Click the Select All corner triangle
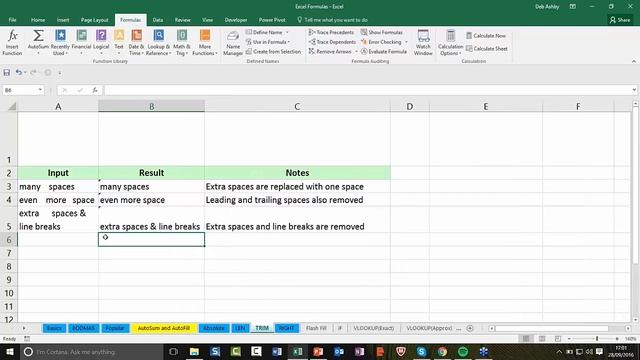This screenshot has height=360, width=640. (x=12, y=107)
